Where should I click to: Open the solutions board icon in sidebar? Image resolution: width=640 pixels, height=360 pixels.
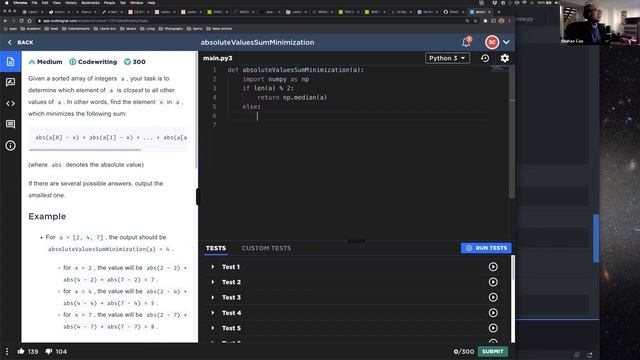pyautogui.click(x=10, y=82)
